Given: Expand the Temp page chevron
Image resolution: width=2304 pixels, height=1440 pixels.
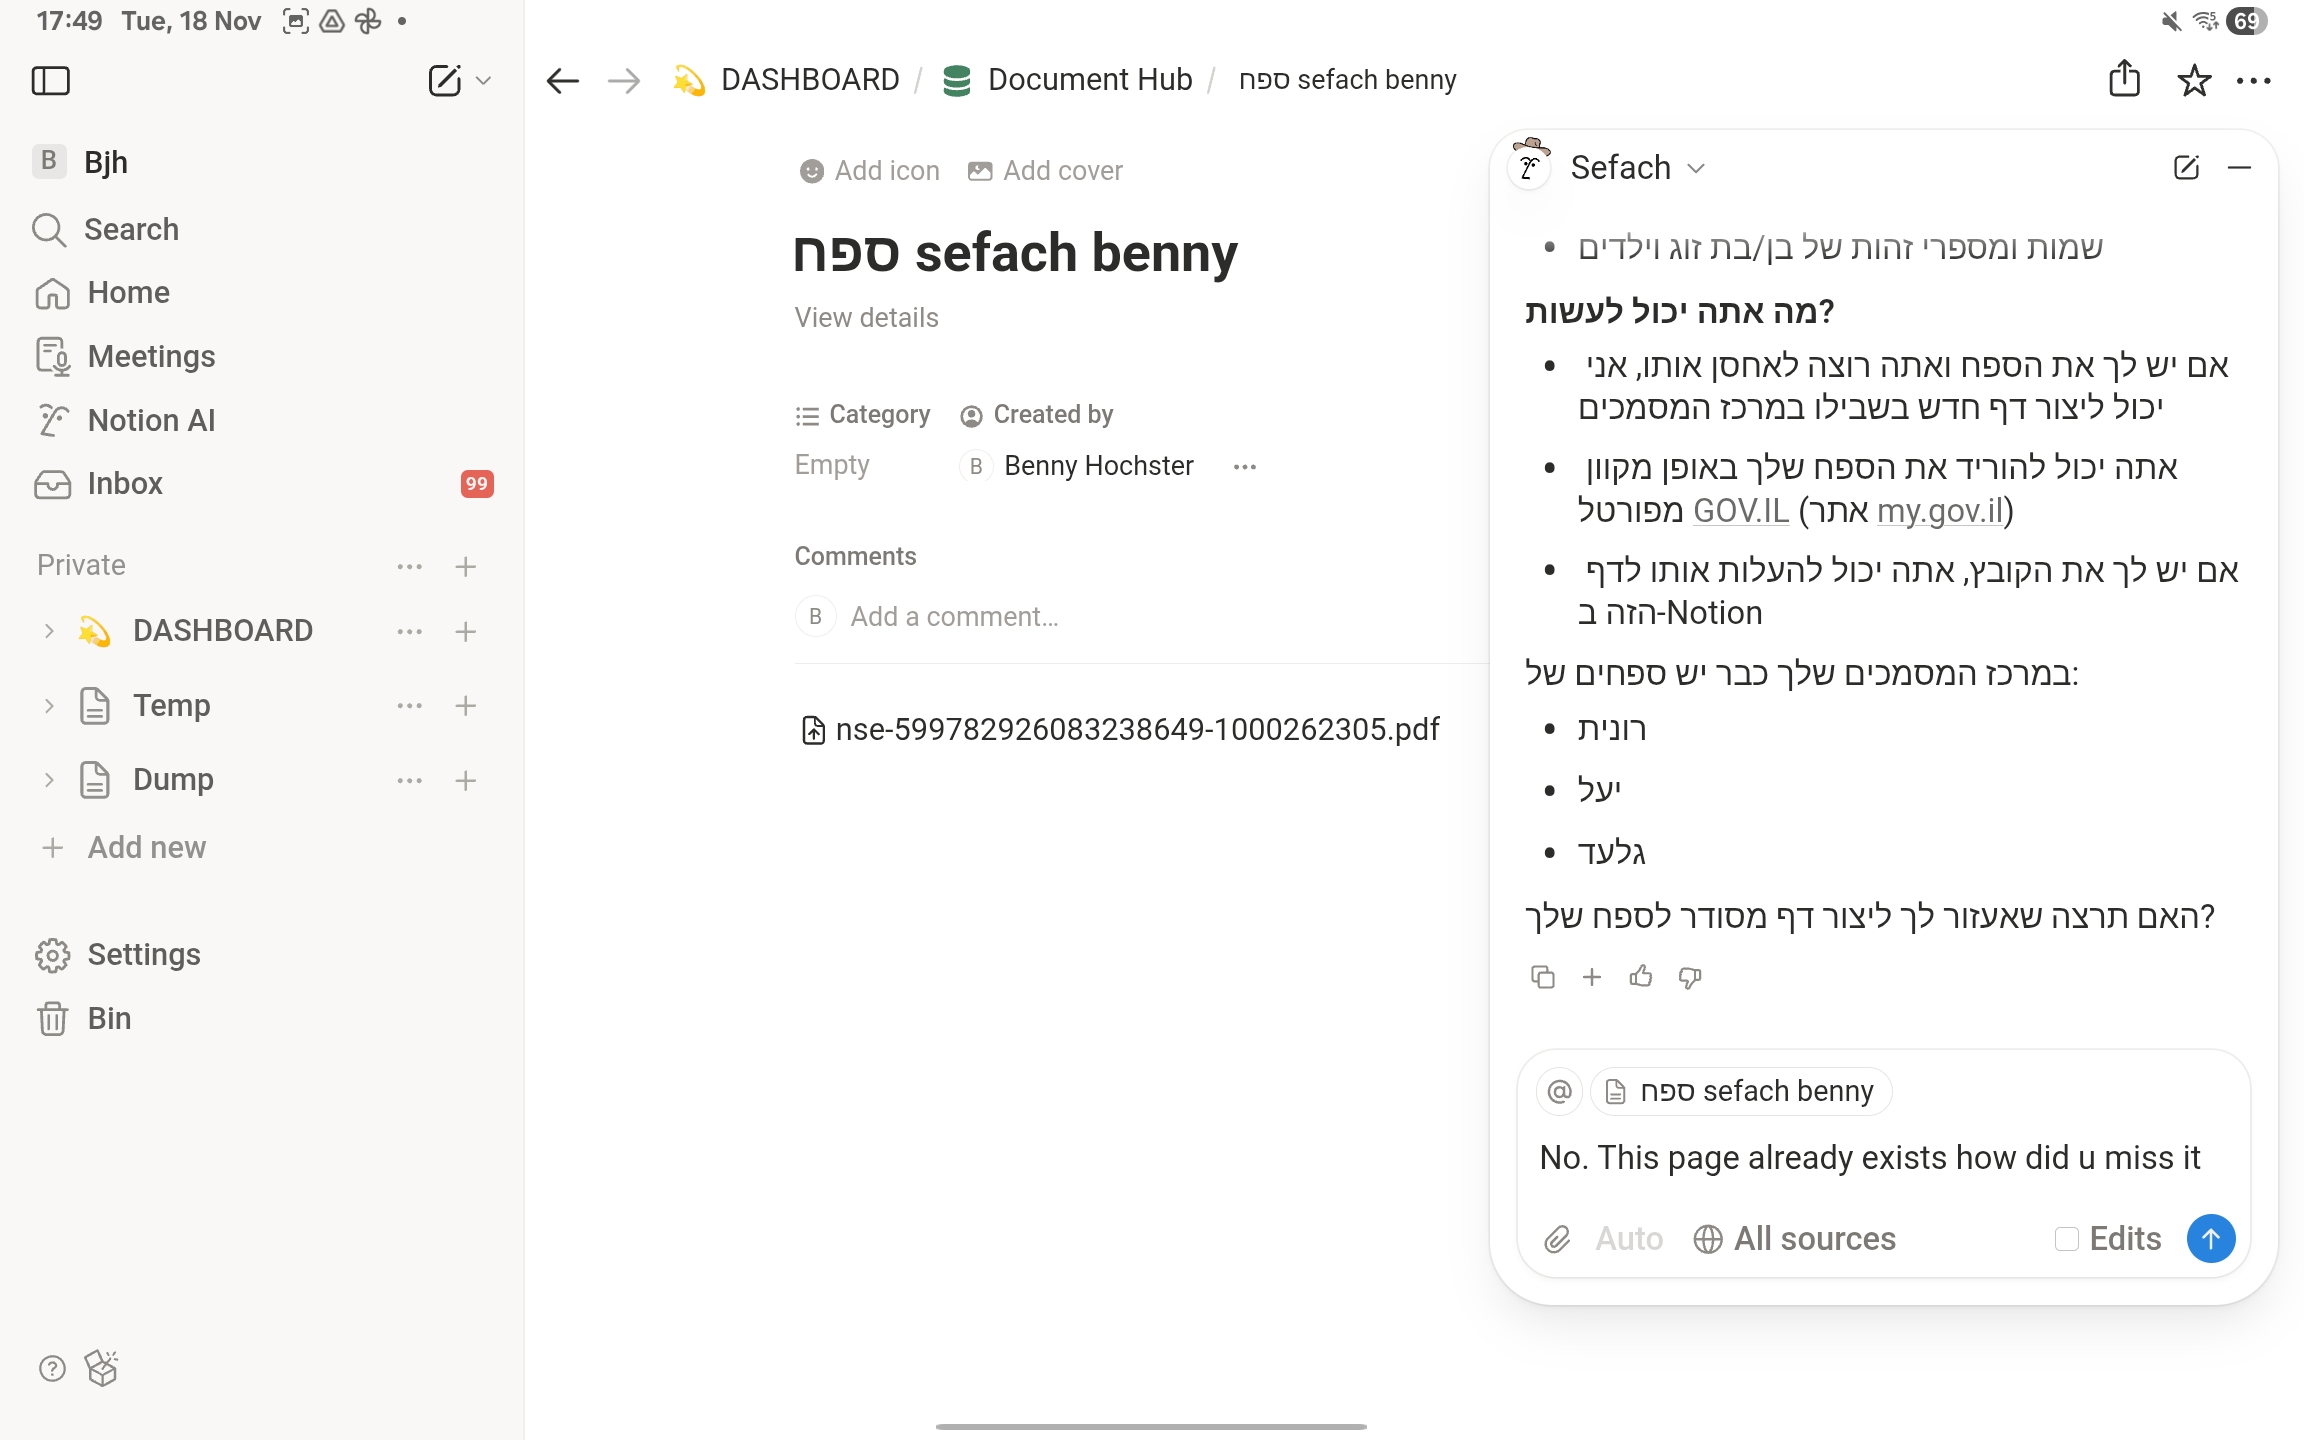Looking at the screenshot, I should click(x=49, y=706).
